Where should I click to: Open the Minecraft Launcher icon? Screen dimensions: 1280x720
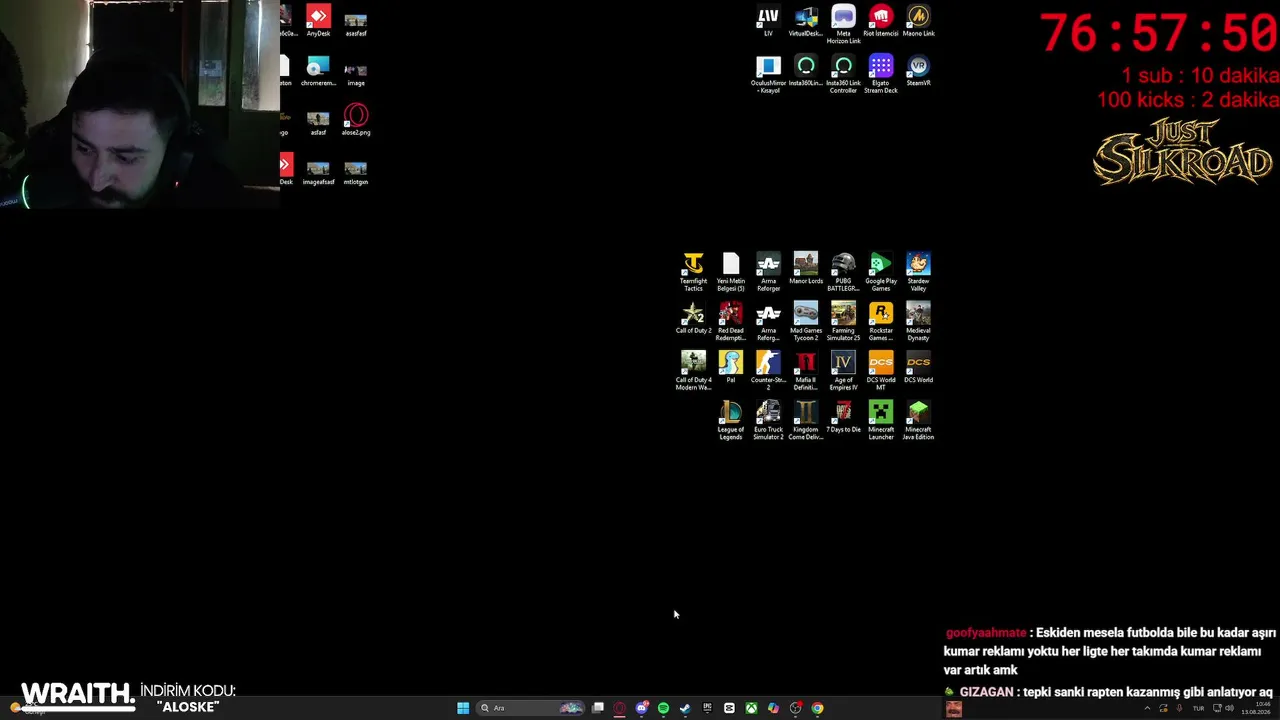[881, 421]
